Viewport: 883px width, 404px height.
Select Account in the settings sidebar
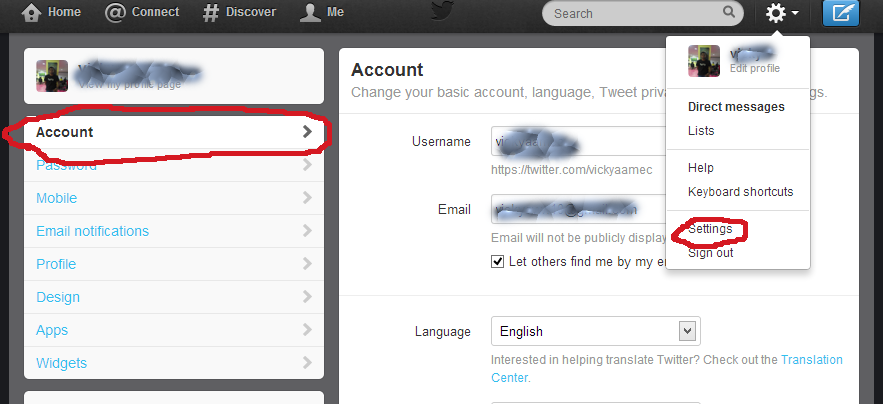coord(174,132)
